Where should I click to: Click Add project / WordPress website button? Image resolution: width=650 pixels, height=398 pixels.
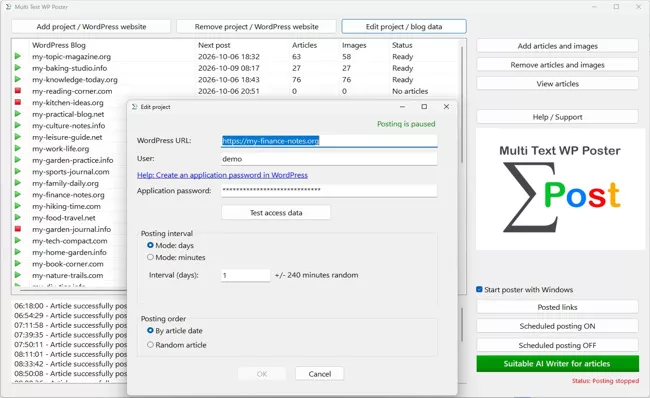91,27
